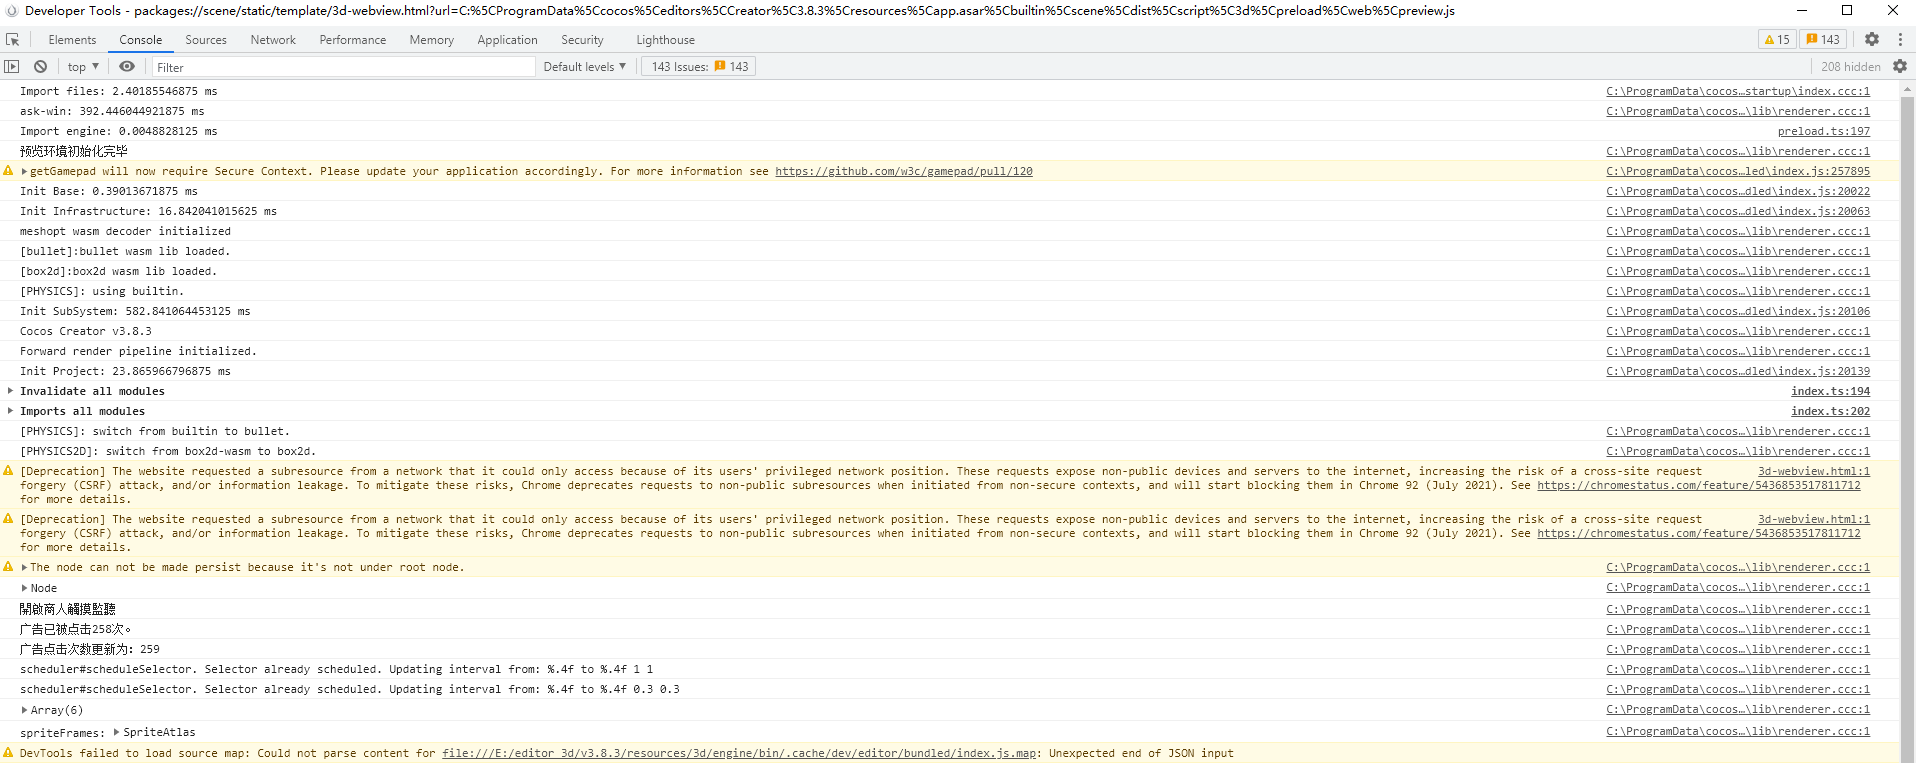The height and width of the screenshot is (763, 1916).
Task: Open the index.js:257895 source link
Action: coord(1738,171)
